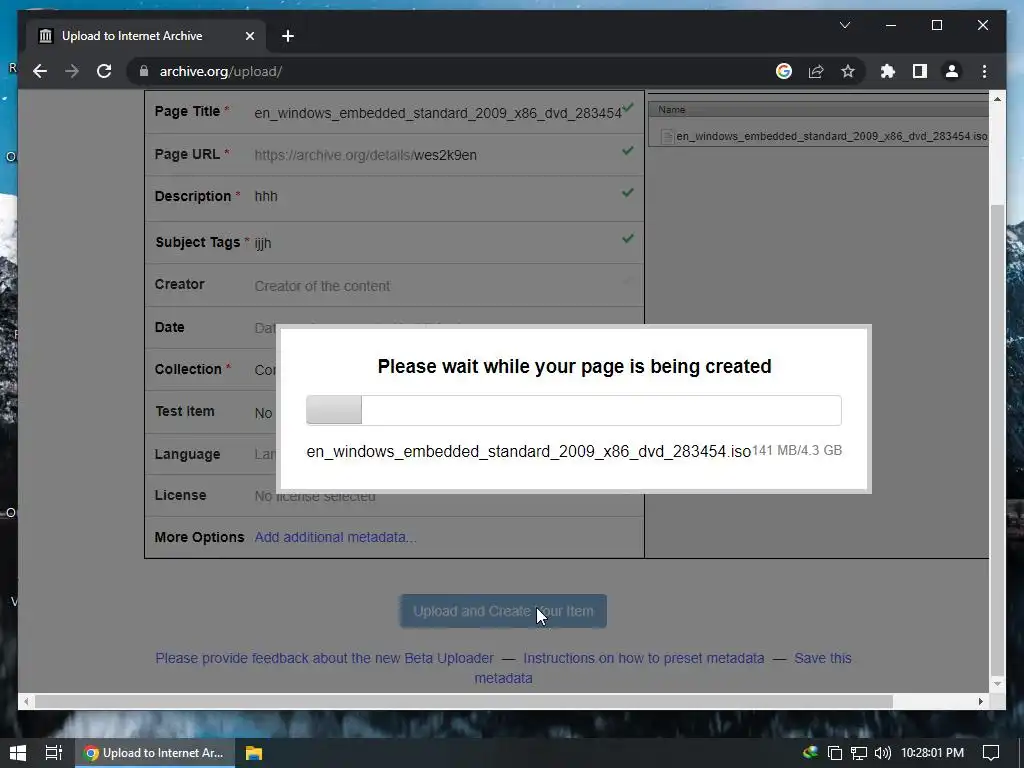This screenshot has height=768, width=1024.
Task: Click the 141 MB/4.3 GB upload size text
Action: (x=797, y=451)
